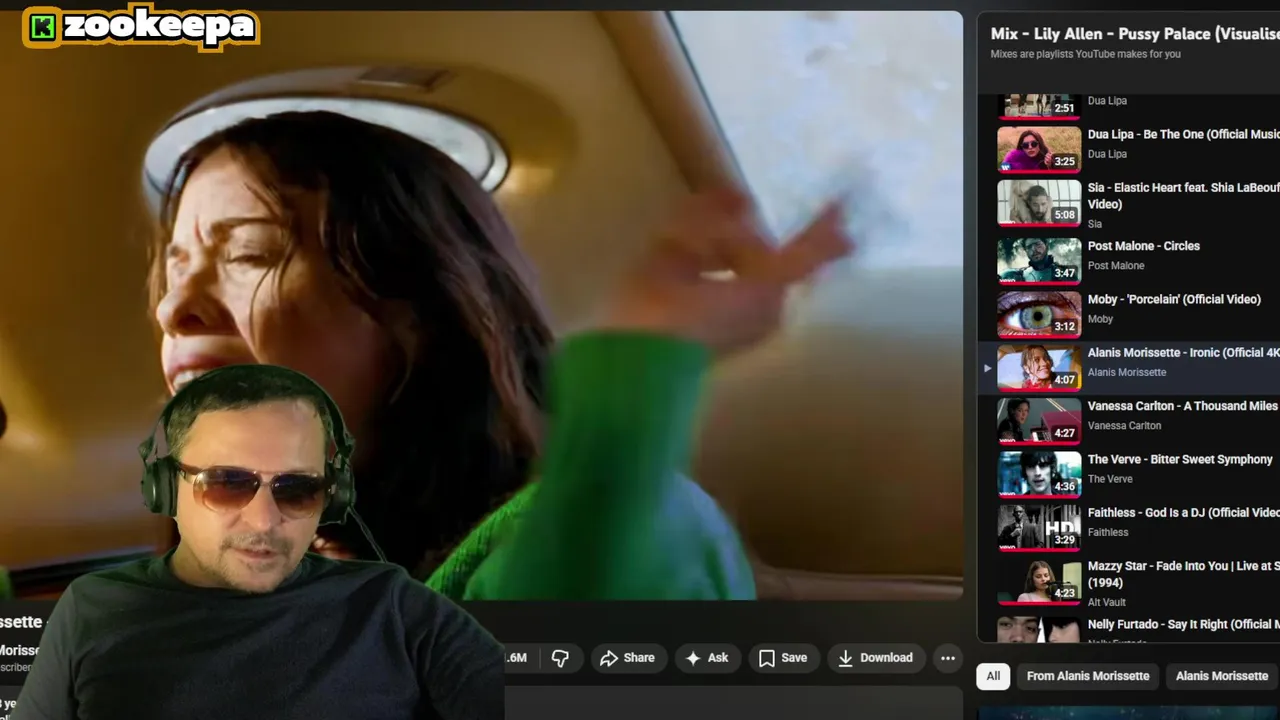
Task: Select the From Alanis Morissette chip
Action: [1088, 676]
